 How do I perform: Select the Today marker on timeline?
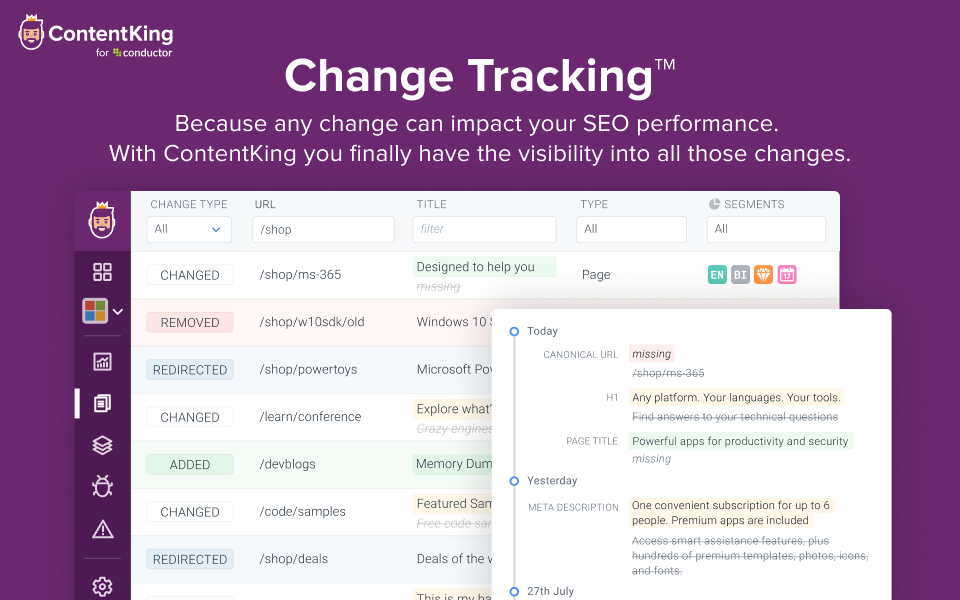514,331
